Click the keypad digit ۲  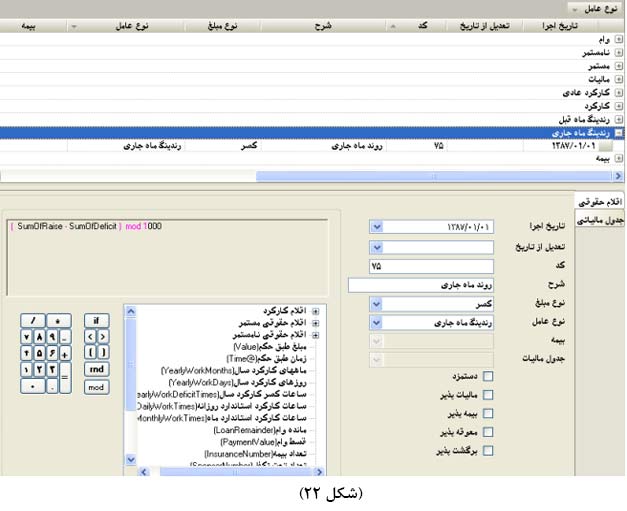pyautogui.click(x=39, y=369)
